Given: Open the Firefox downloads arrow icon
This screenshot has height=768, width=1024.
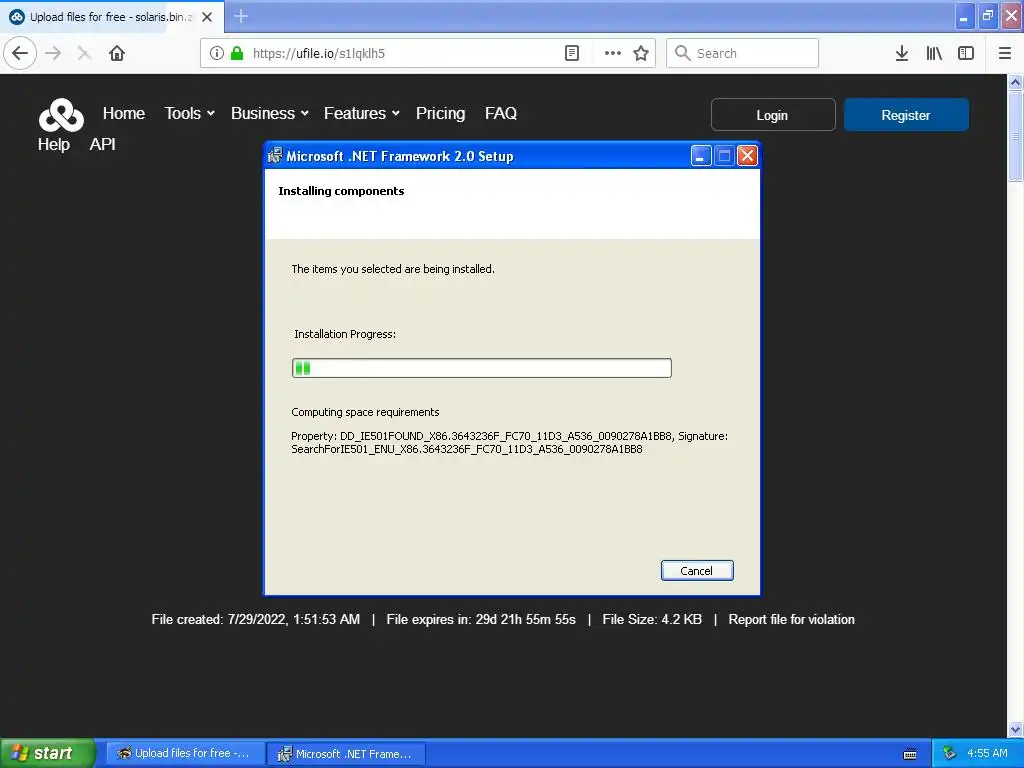Looking at the screenshot, I should point(902,54).
